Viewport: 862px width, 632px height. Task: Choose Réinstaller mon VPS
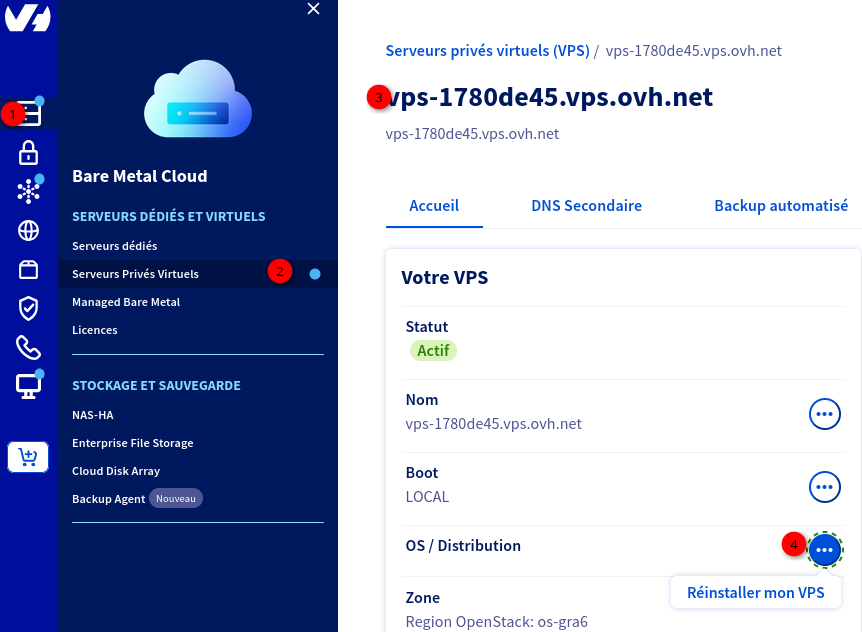[x=756, y=592]
